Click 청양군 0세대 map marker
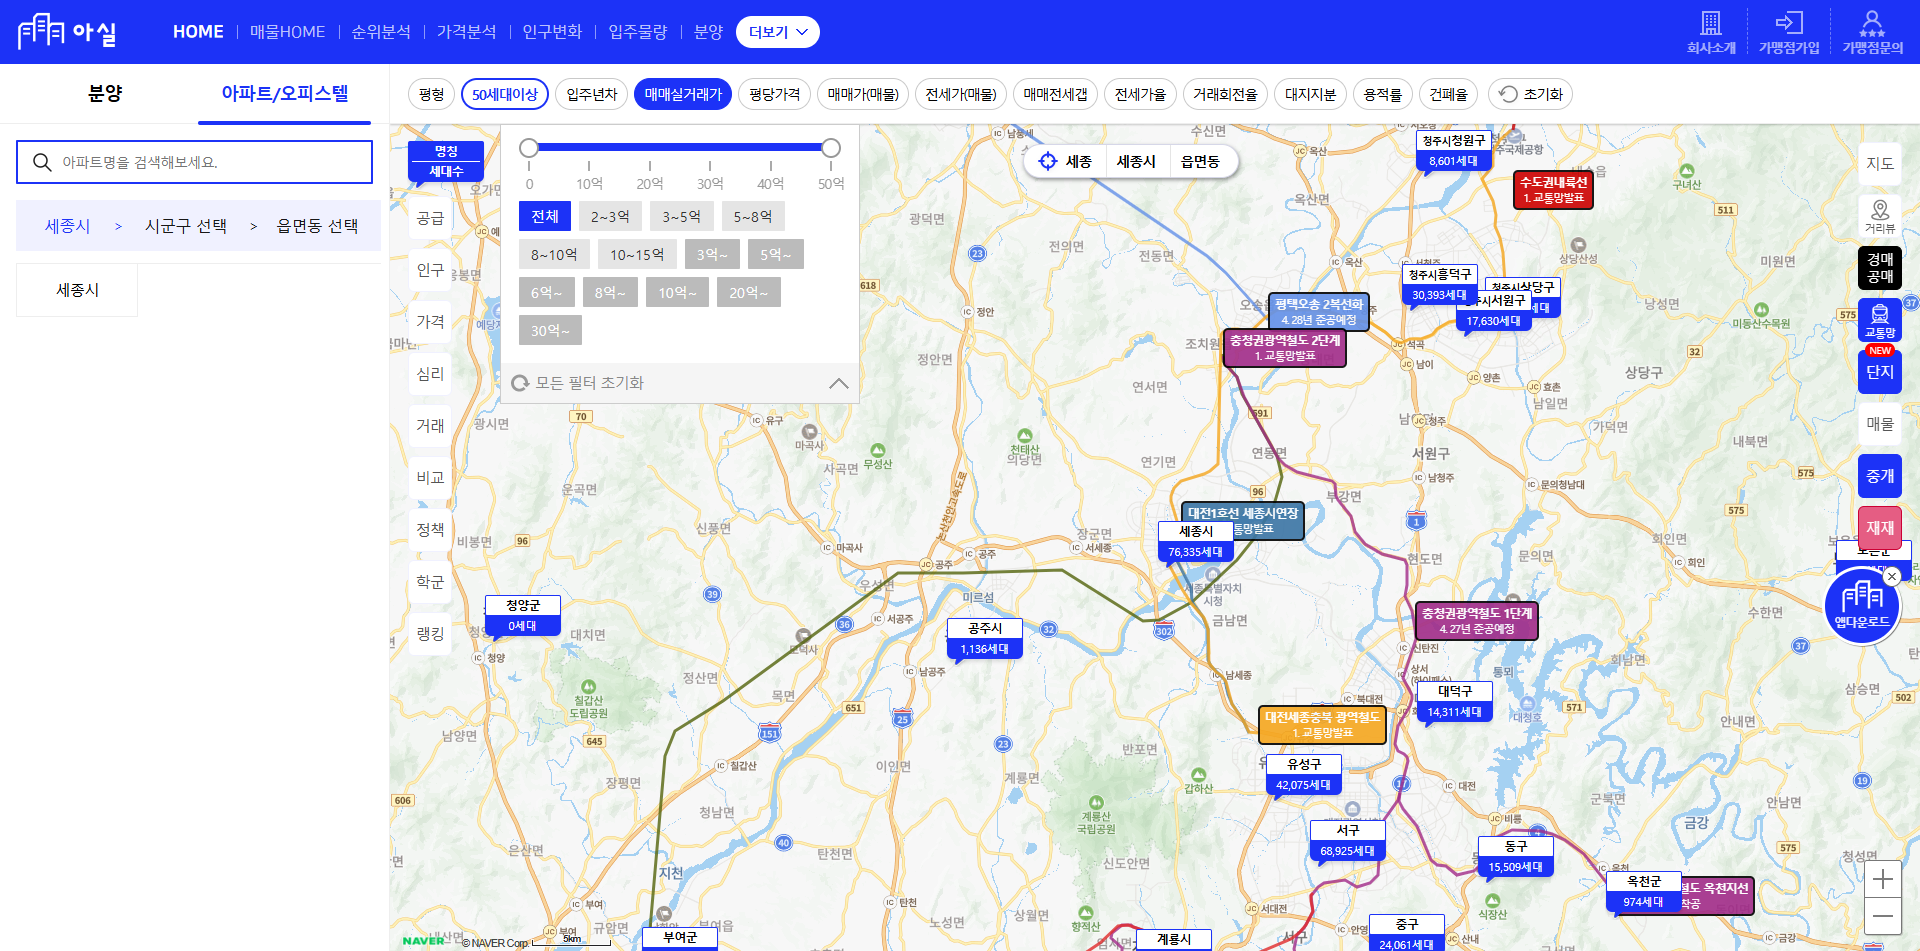Viewport: 1920px width, 951px height. pos(522,616)
